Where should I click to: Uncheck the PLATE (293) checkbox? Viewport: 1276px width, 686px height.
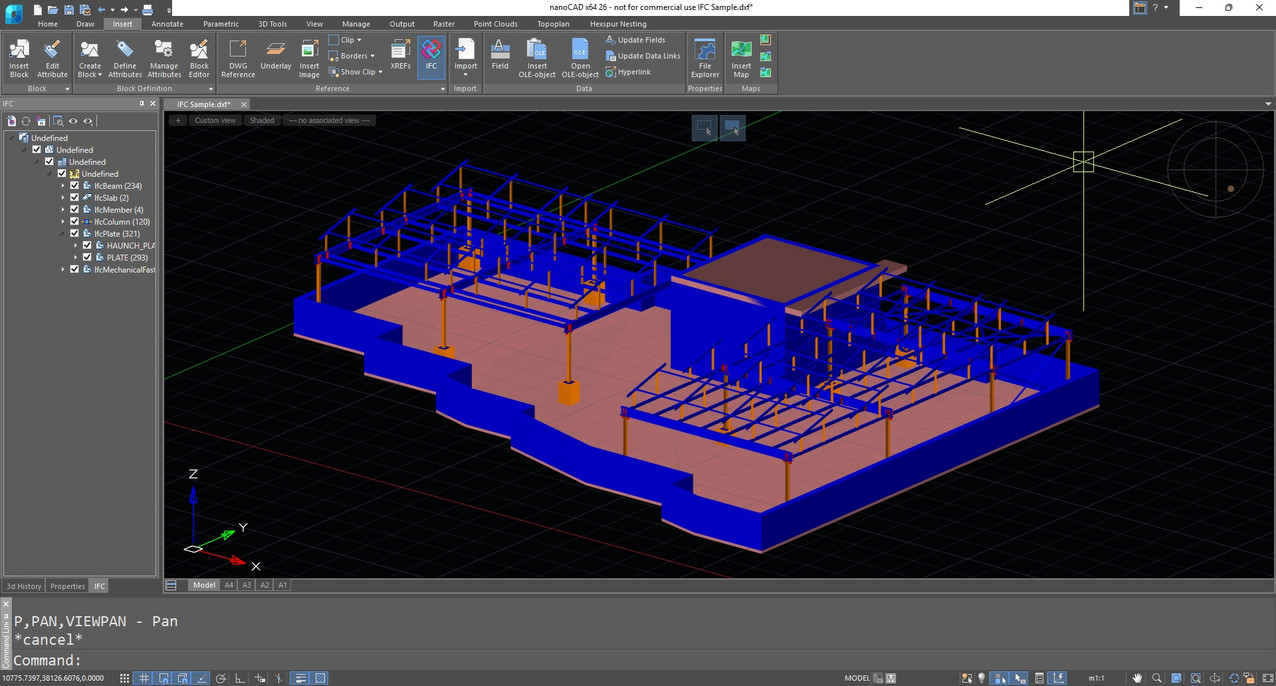point(87,258)
